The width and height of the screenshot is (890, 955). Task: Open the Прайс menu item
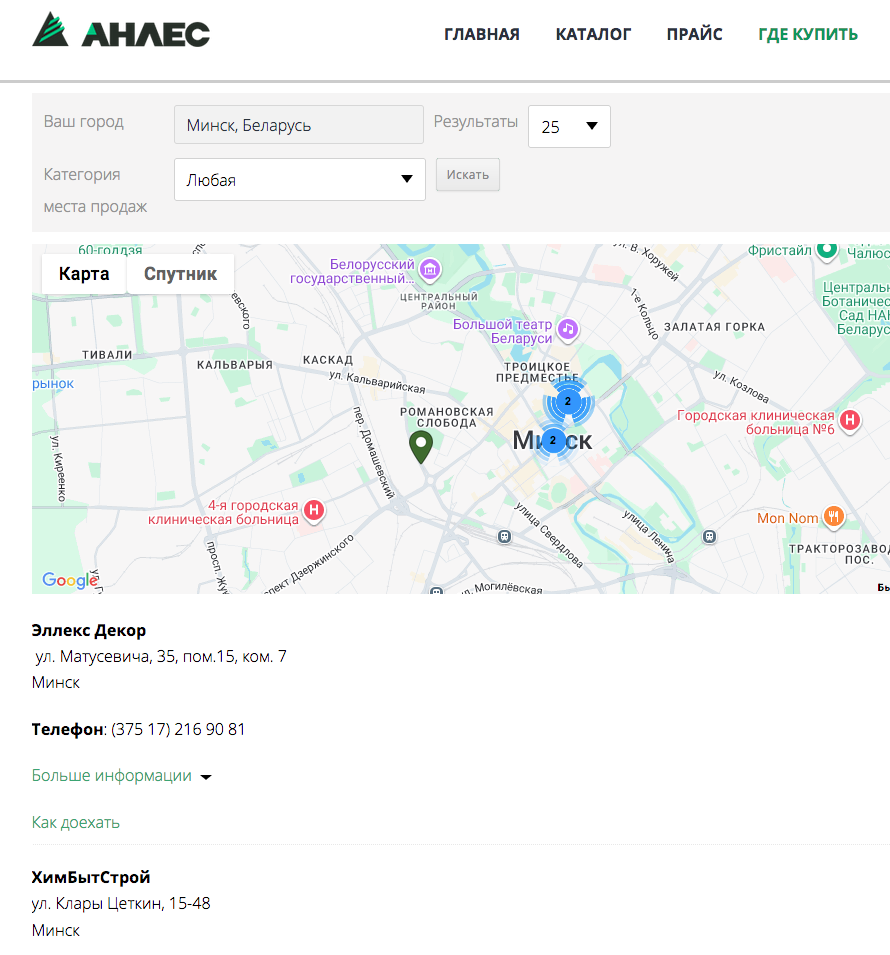pos(694,34)
